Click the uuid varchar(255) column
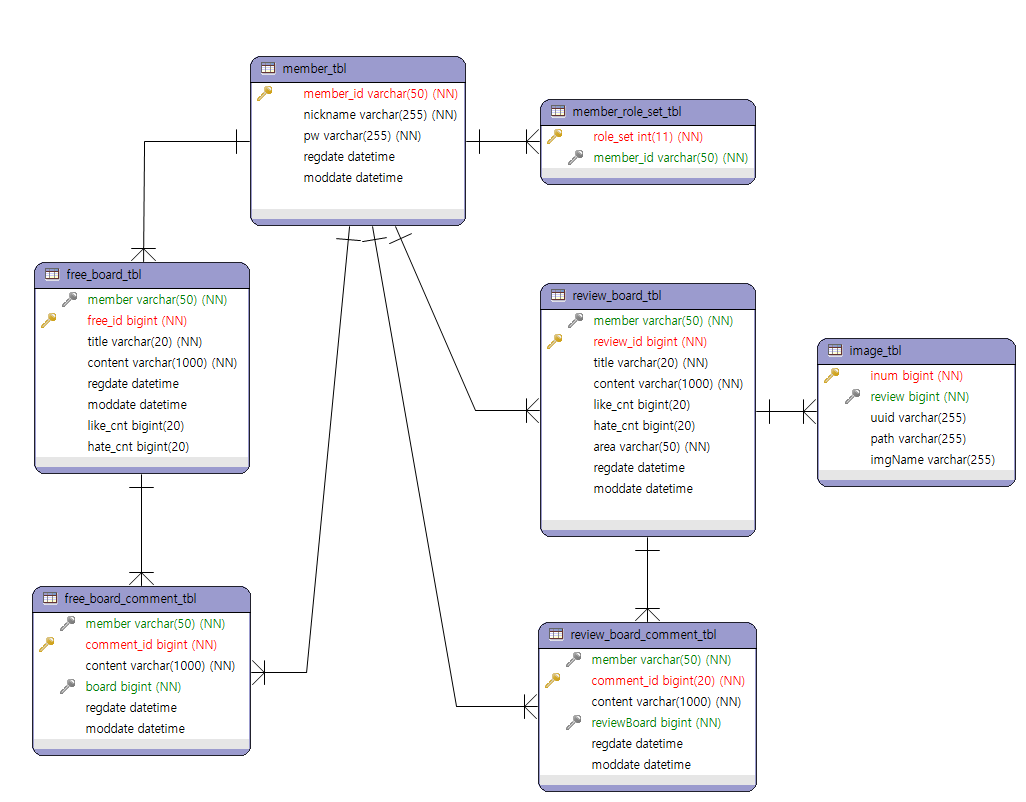This screenshot has height=802, width=1026. [917, 417]
